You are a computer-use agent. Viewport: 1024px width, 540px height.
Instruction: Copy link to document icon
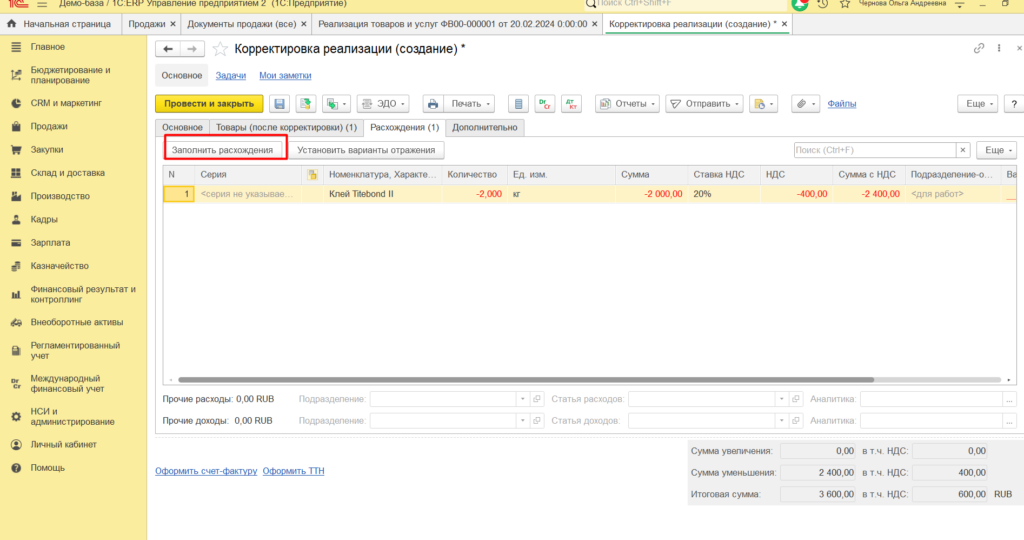tap(978, 48)
